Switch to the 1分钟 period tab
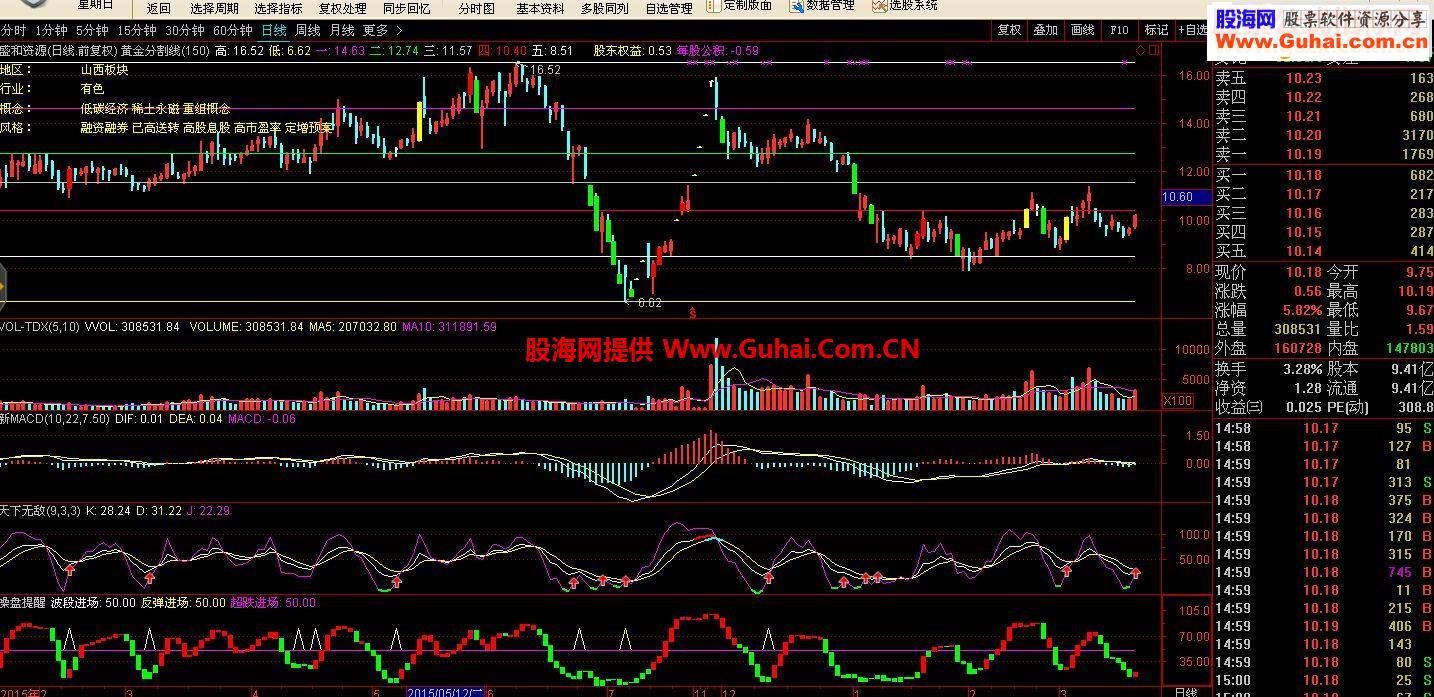1434x697 pixels. pos(50,30)
